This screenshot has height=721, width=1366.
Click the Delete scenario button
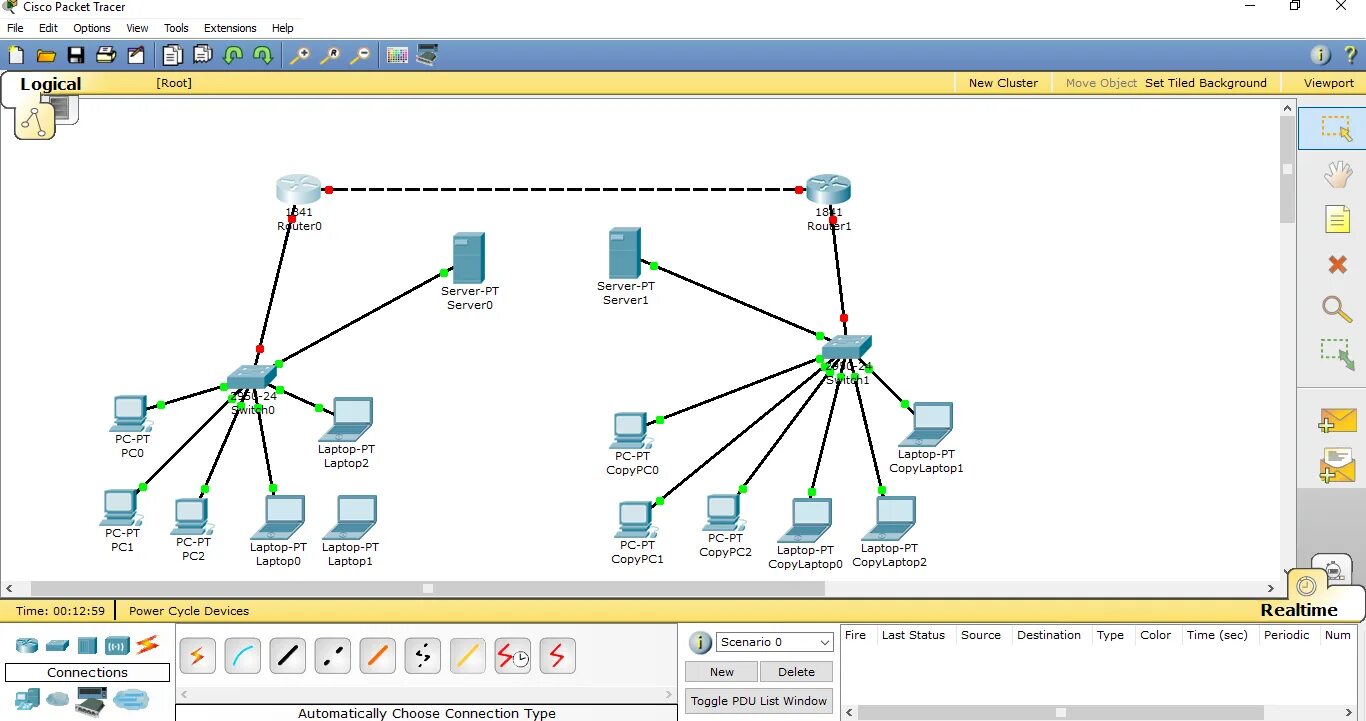[796, 672]
